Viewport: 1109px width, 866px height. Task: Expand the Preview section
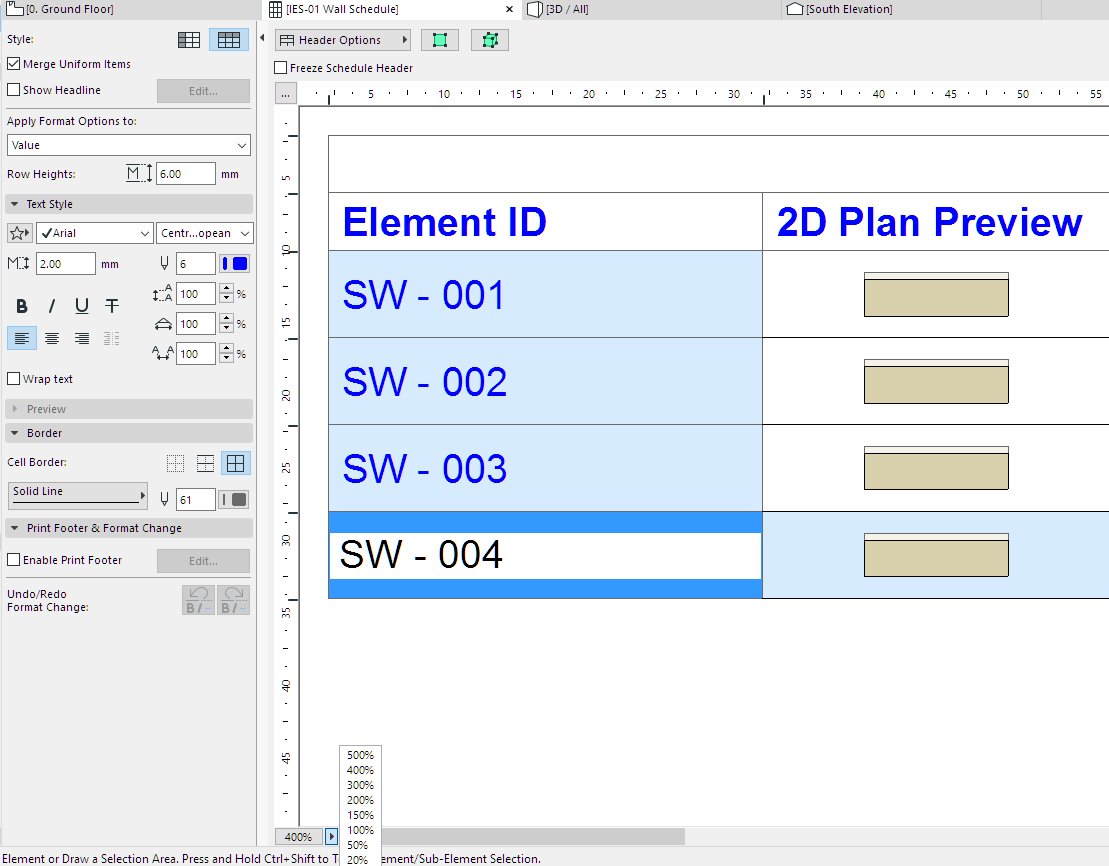click(14, 409)
